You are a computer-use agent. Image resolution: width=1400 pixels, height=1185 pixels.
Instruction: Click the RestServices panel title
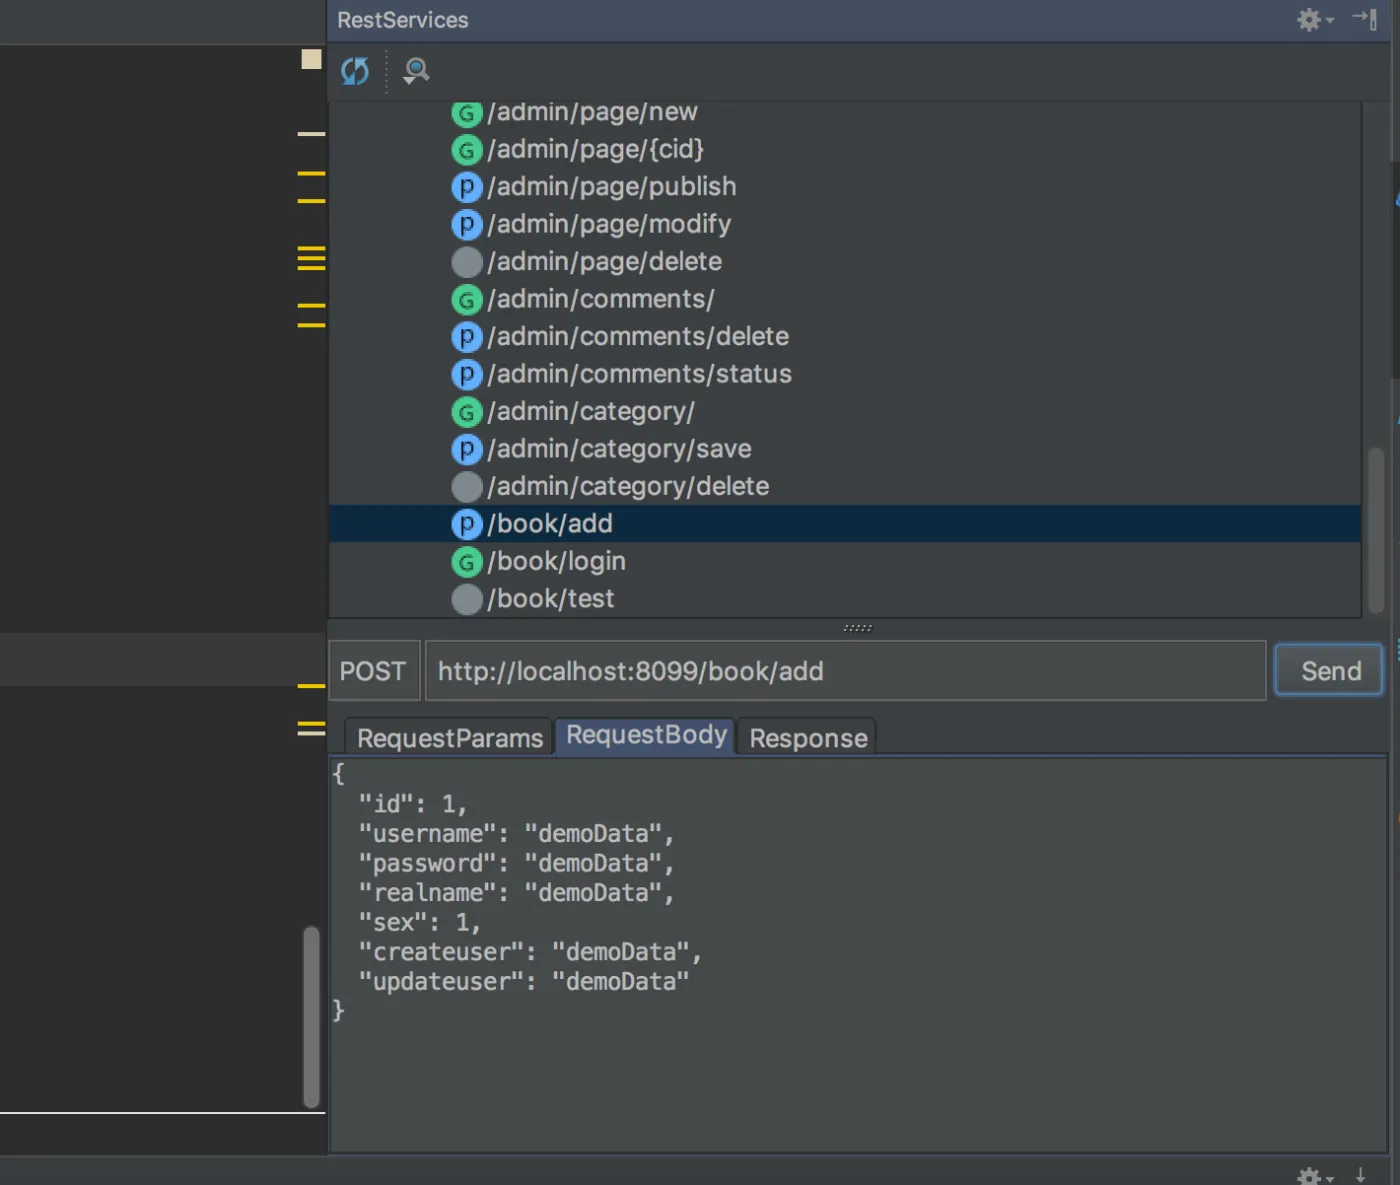click(x=403, y=20)
